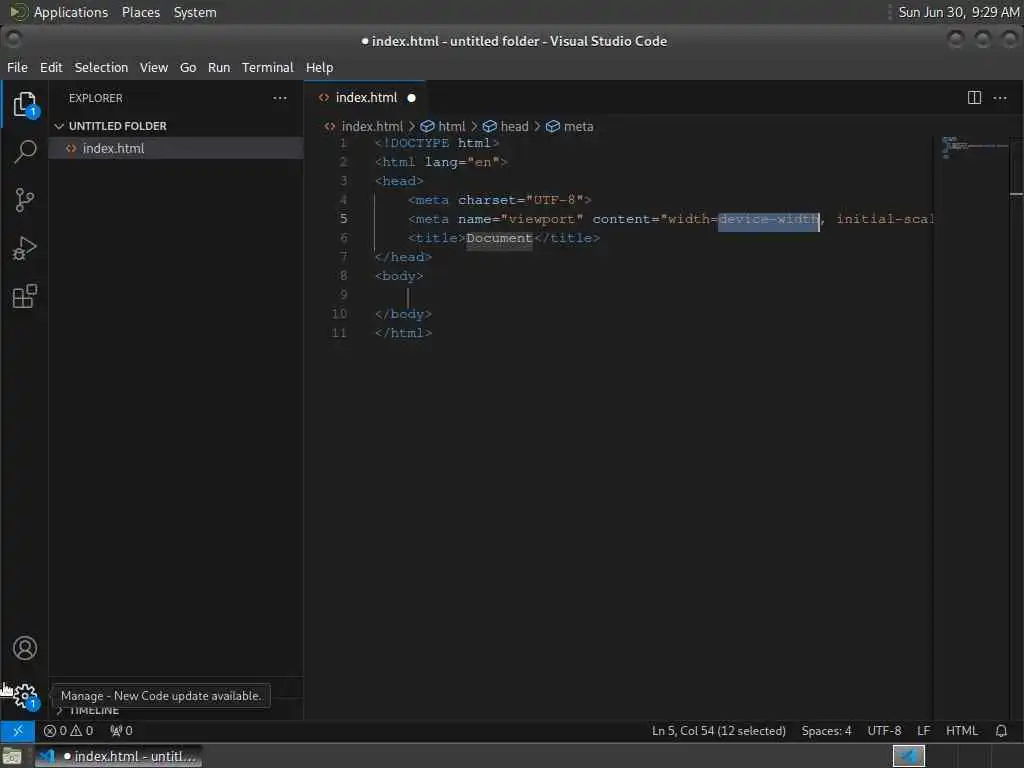Open the Places menu in top panel
The height and width of the screenshot is (768, 1024).
click(x=141, y=12)
